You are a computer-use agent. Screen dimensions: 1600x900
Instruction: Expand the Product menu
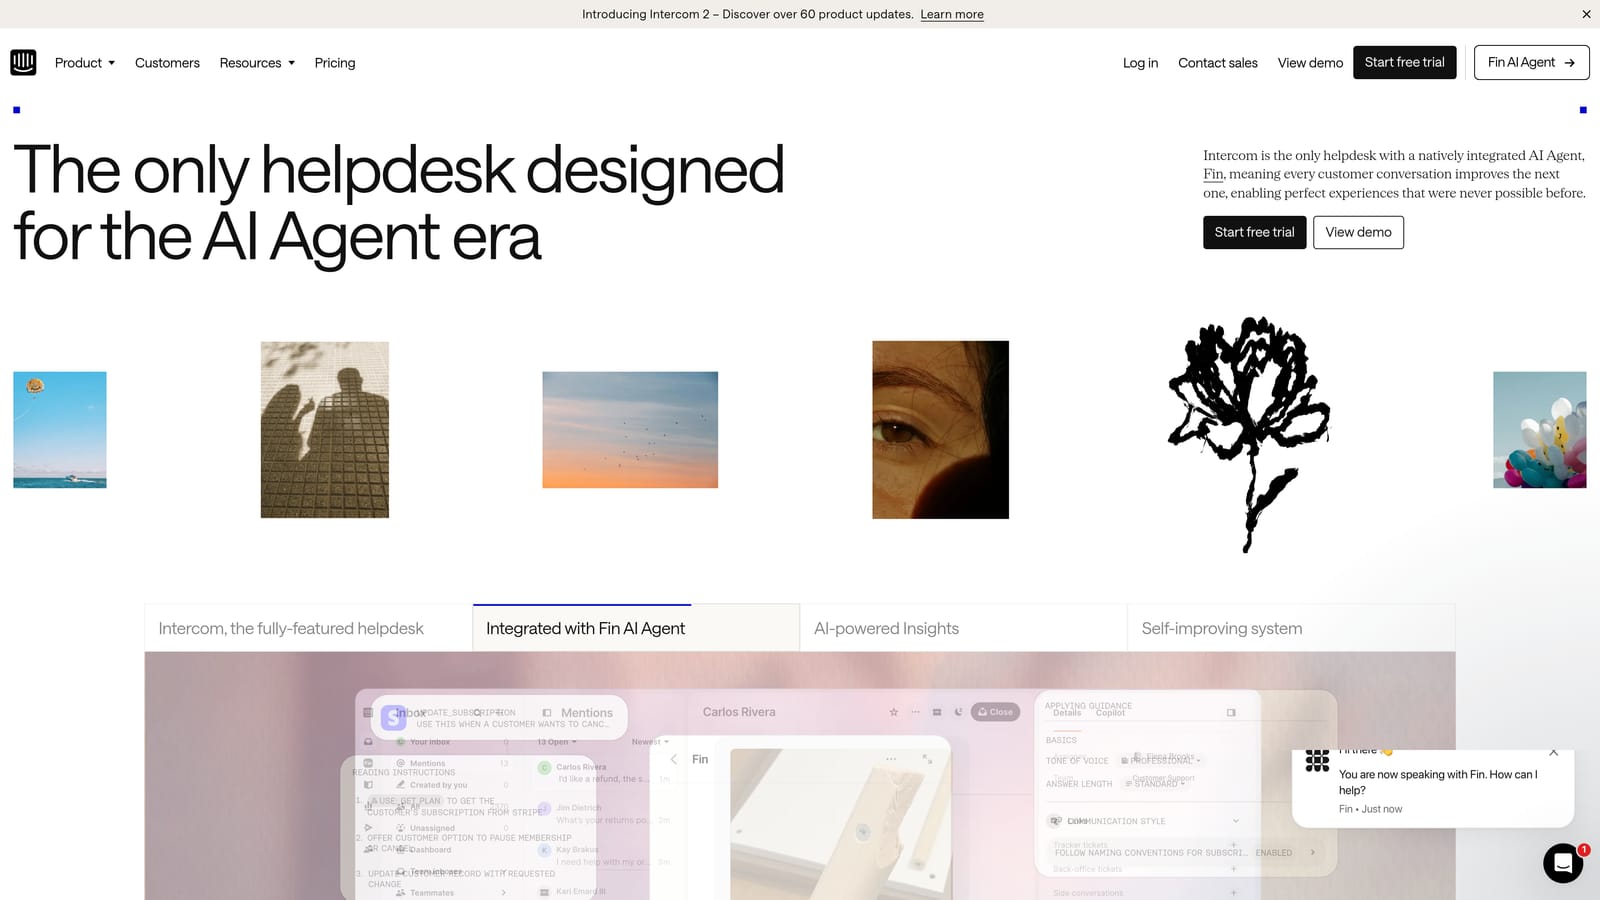[85, 63]
